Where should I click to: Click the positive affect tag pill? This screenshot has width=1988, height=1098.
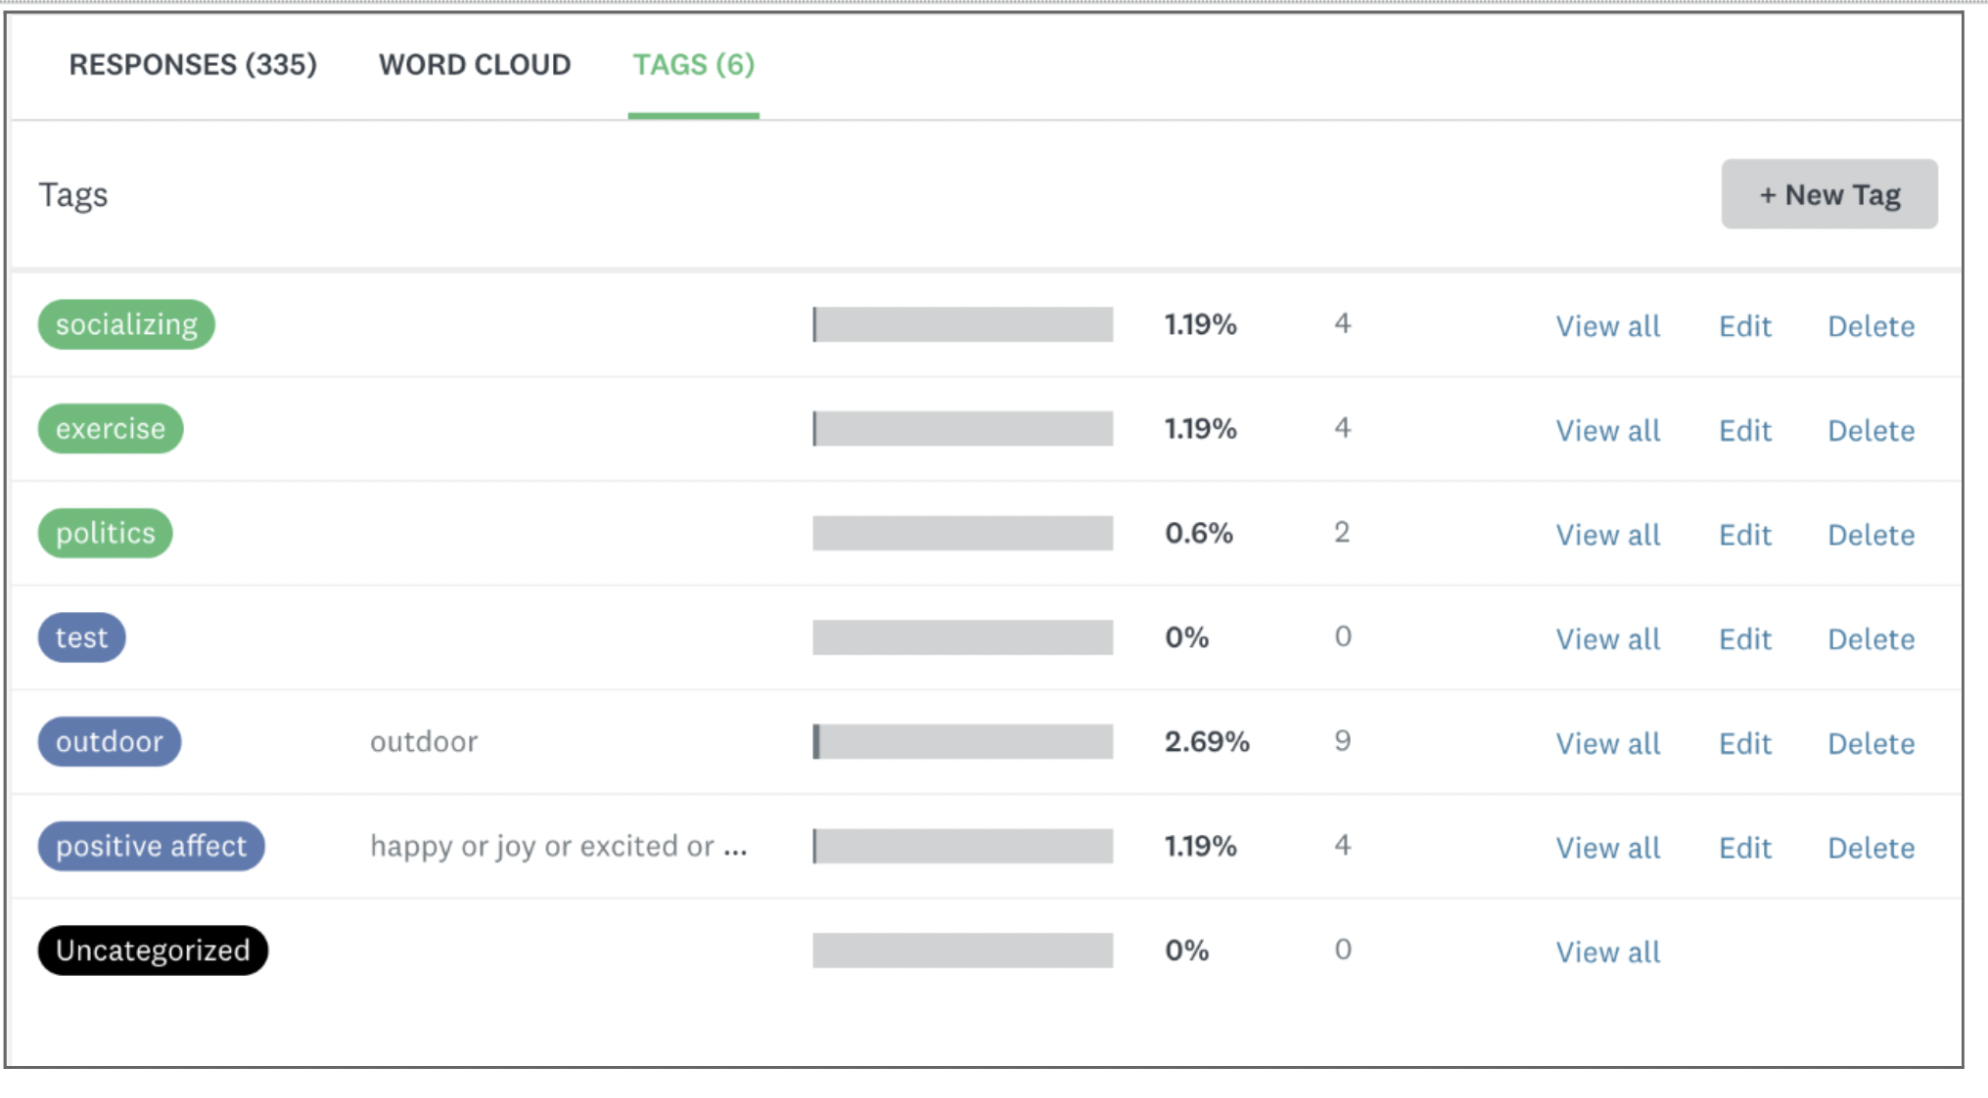150,846
